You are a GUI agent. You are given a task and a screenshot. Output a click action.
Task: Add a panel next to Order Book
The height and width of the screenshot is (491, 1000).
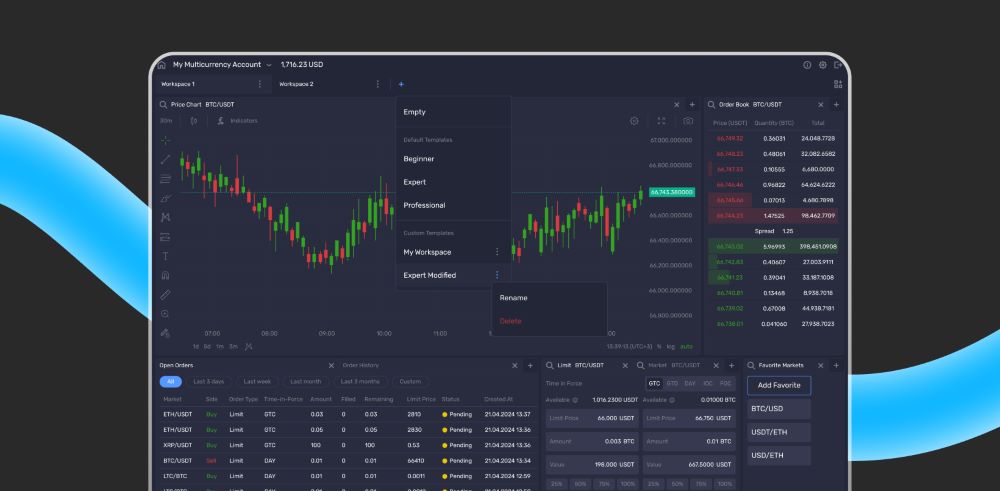pos(836,105)
